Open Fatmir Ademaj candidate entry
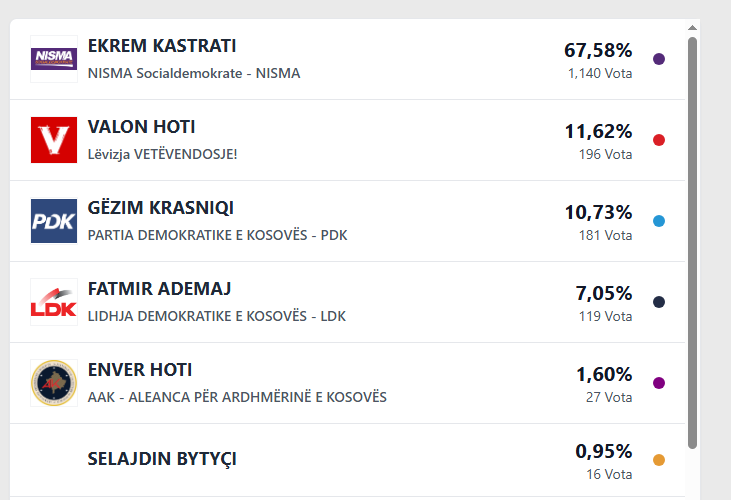Screen dimensions: 731x500 pos(159,289)
